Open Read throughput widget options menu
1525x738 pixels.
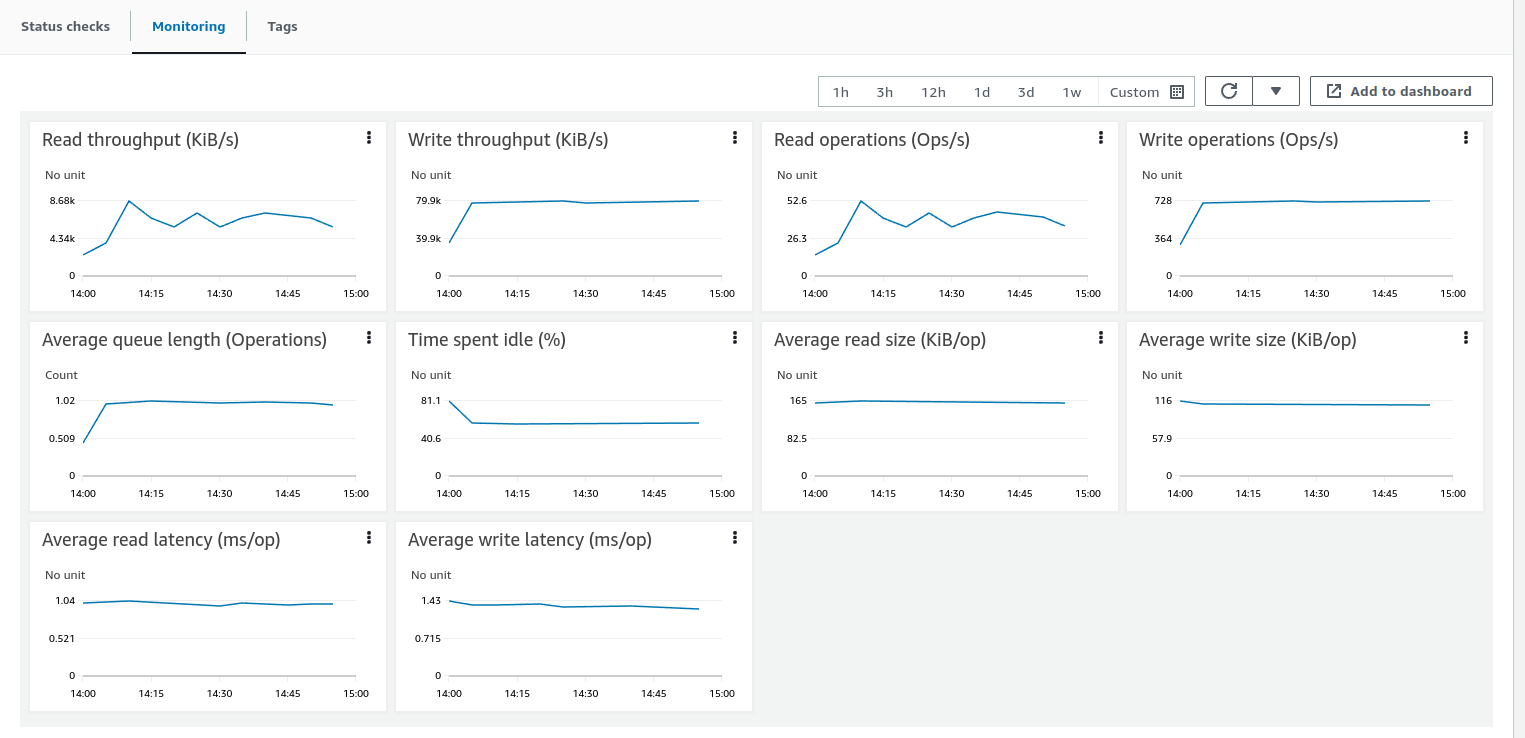pos(369,138)
